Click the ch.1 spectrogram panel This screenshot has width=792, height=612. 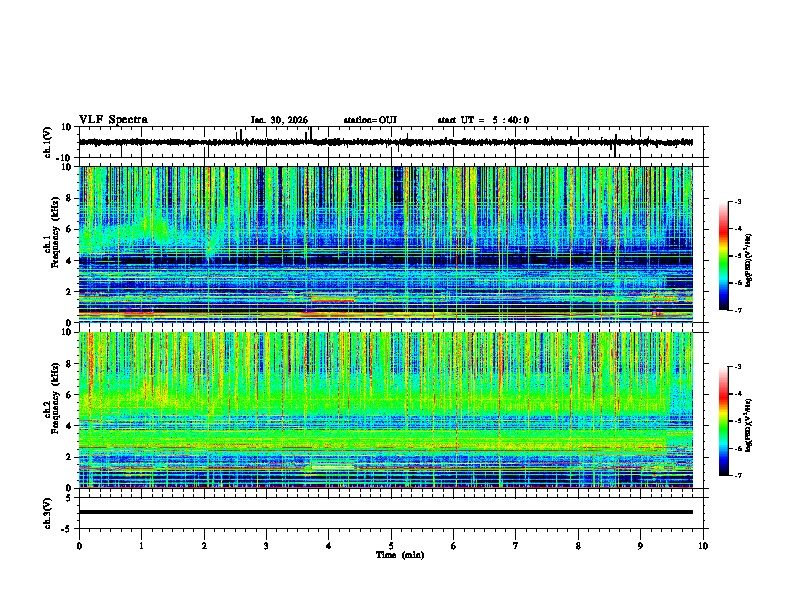[x=386, y=244]
